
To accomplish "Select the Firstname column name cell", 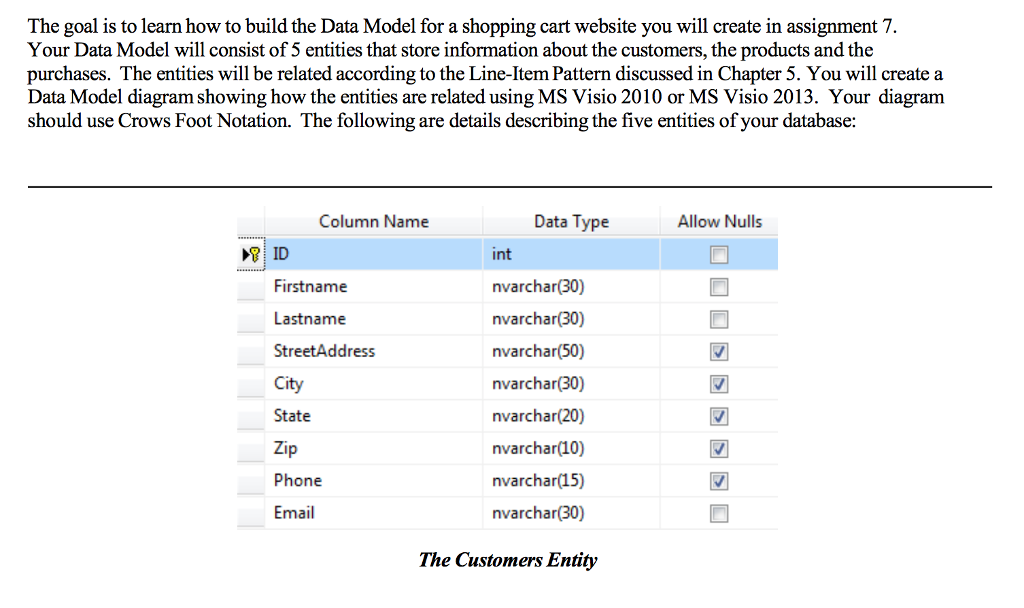I will click(374, 287).
